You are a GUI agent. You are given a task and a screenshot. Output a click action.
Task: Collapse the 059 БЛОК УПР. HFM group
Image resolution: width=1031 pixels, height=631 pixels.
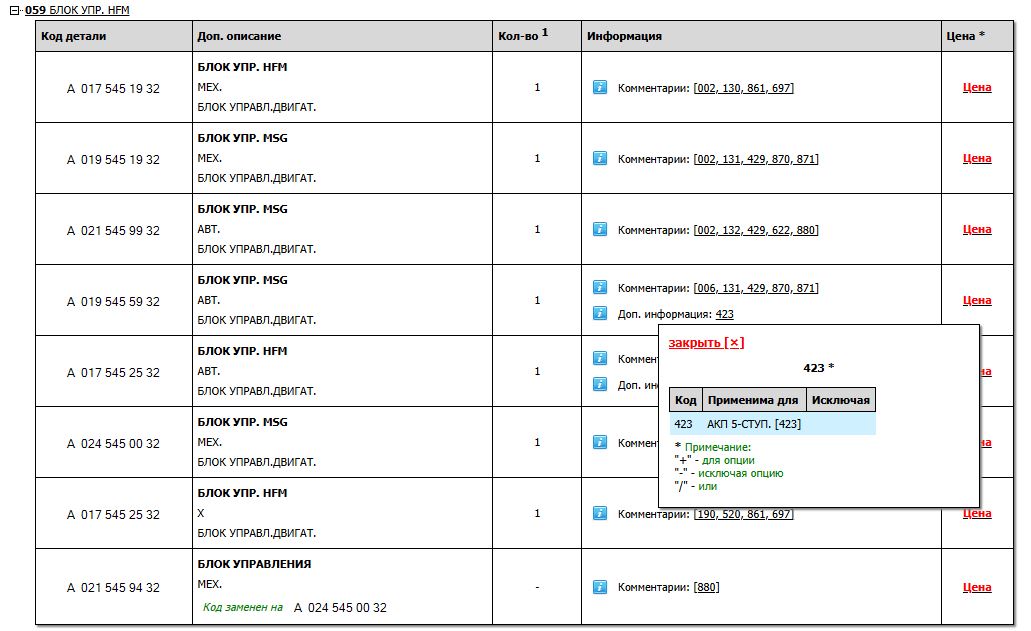(x=15, y=10)
